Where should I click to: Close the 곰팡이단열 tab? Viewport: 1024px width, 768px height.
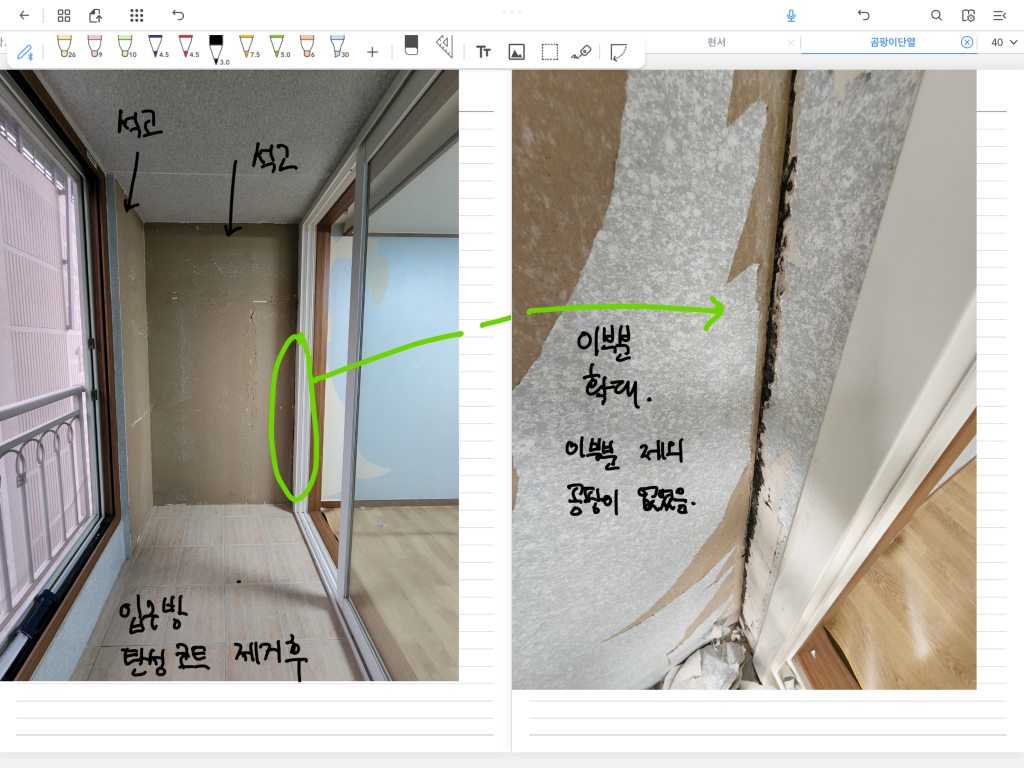click(x=967, y=42)
